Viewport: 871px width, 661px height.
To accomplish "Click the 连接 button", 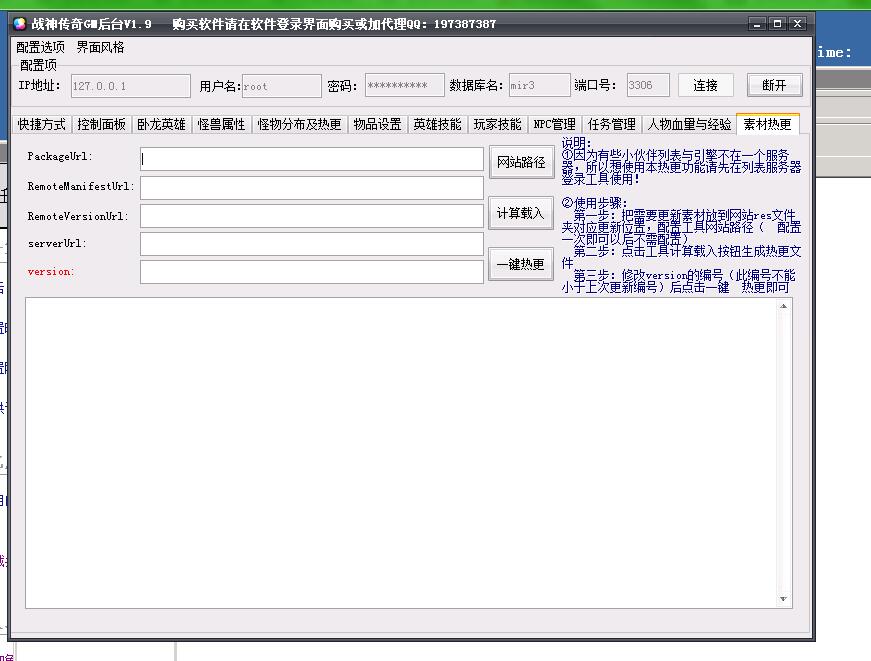I will point(705,85).
